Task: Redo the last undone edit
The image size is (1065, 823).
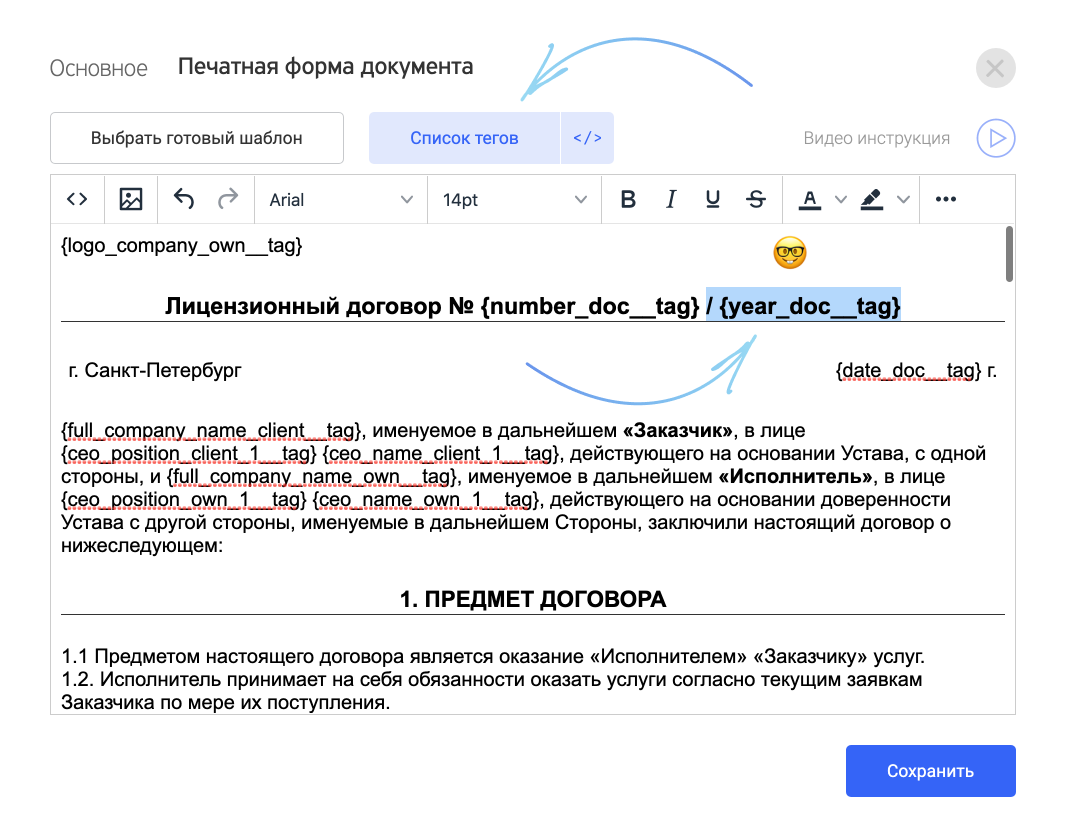Action: pos(228,199)
